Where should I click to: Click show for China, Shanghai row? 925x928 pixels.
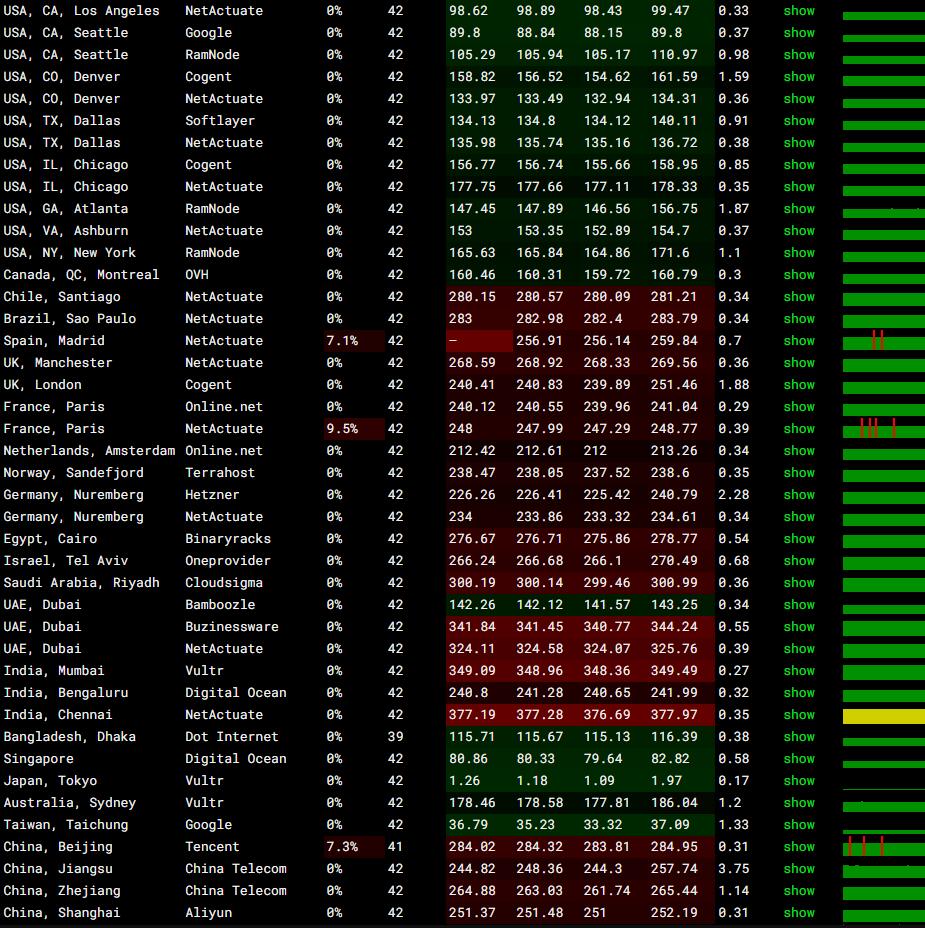pos(799,913)
